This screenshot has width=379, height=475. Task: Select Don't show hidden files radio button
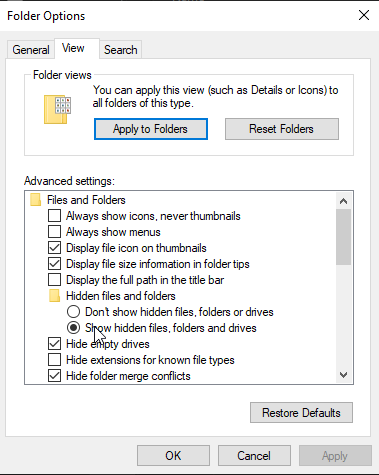tap(73, 312)
